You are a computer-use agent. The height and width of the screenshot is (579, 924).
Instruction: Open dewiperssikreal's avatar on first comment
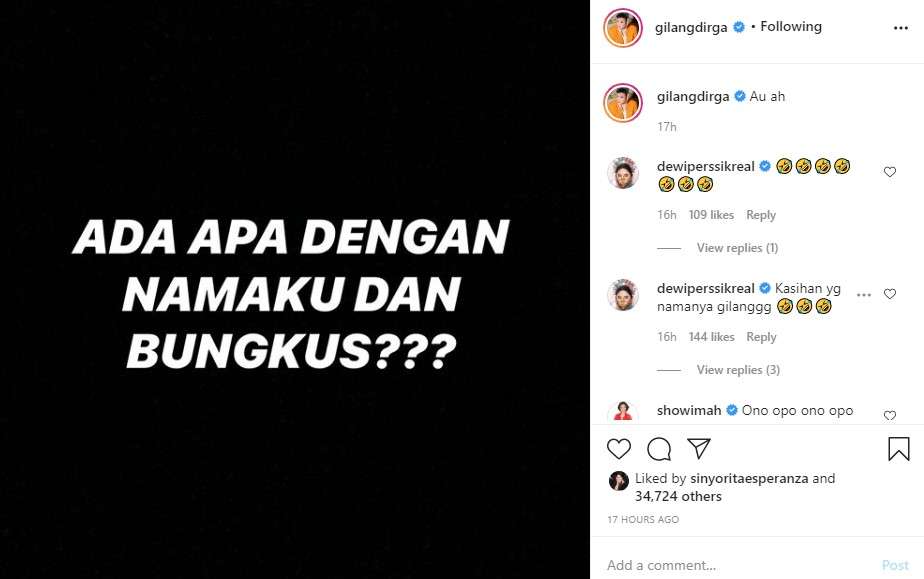[623, 173]
